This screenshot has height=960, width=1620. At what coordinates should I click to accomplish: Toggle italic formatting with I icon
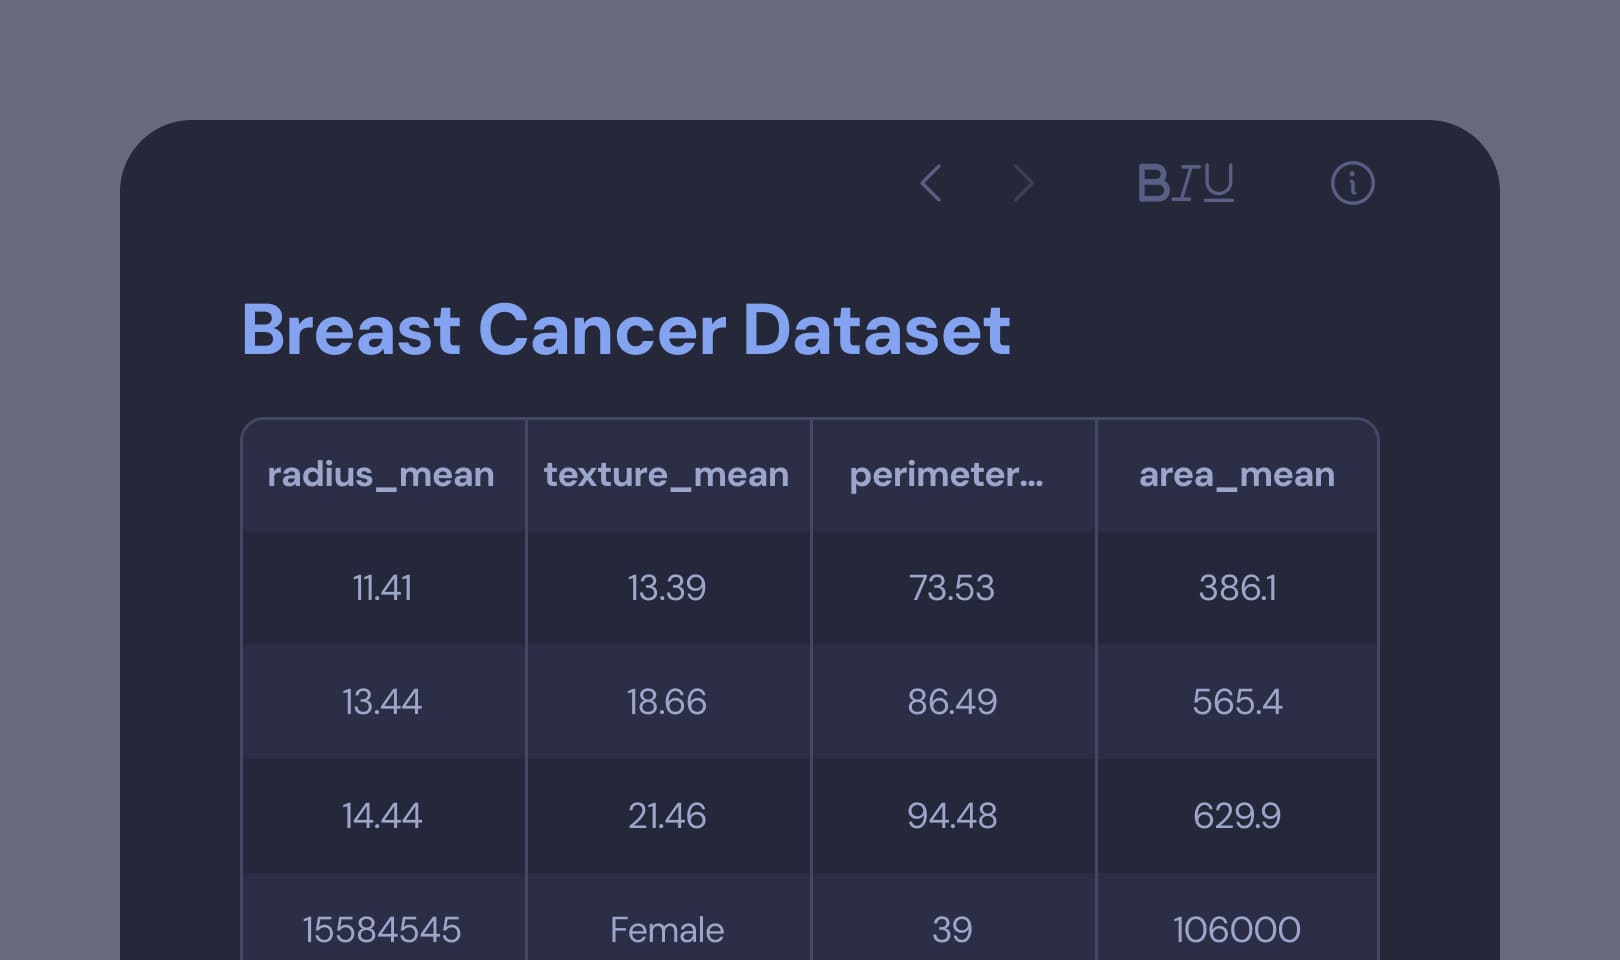point(1186,184)
